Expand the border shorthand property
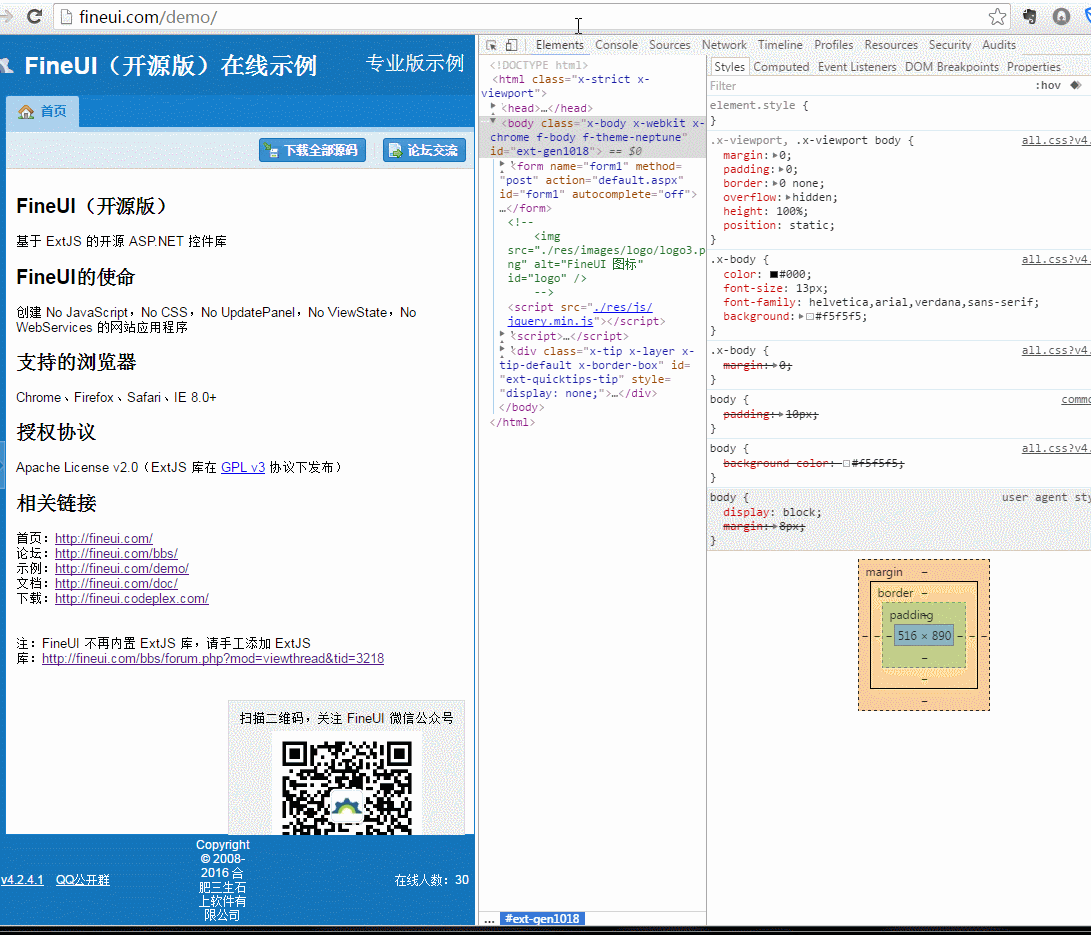Viewport: 1091px width, 935px height. coord(776,184)
